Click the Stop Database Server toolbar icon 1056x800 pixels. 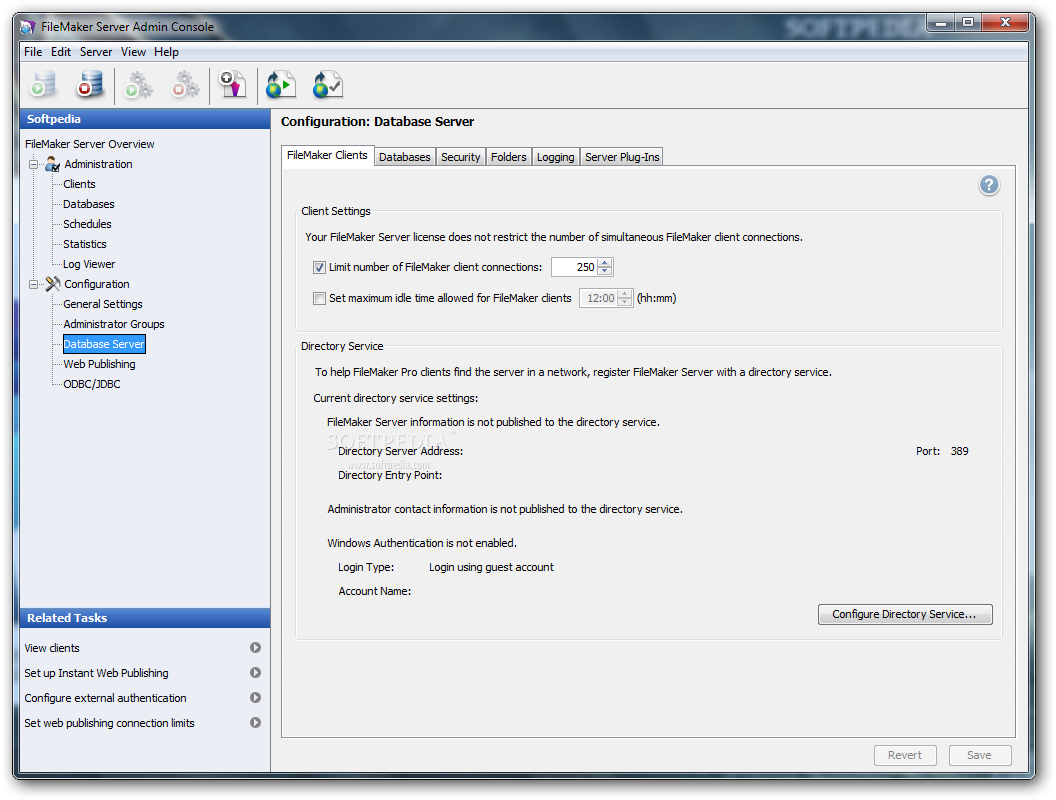tap(90, 86)
